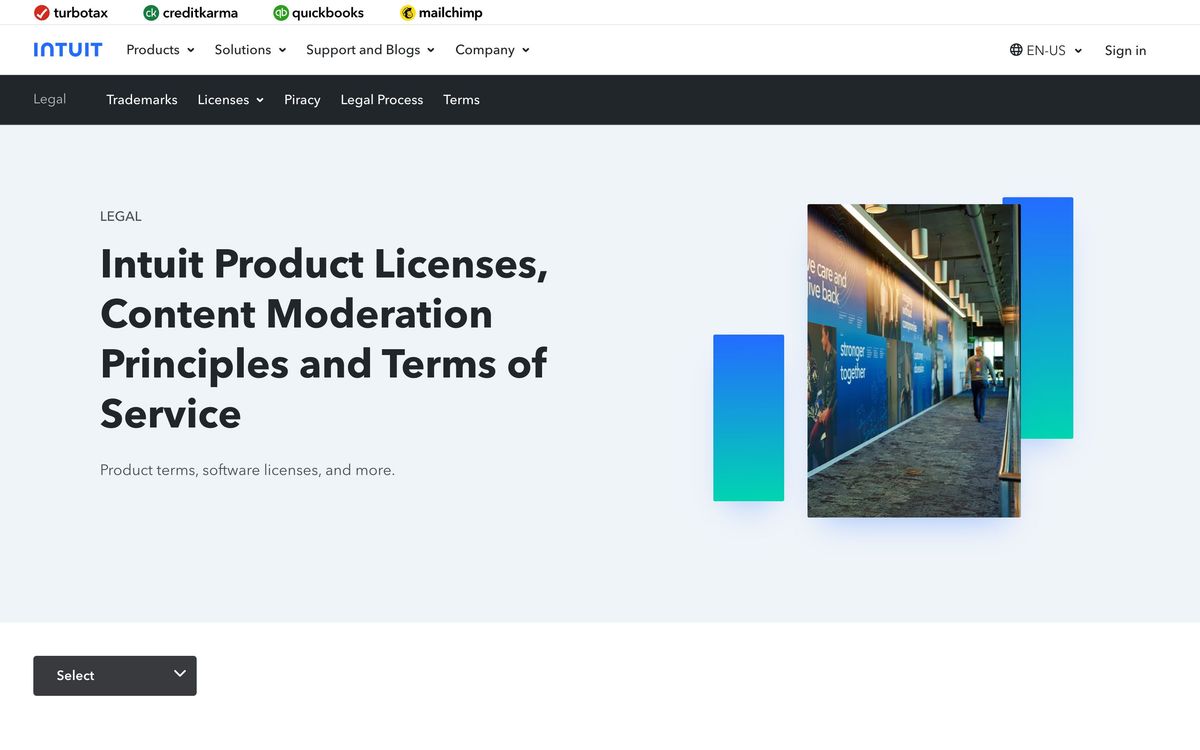Open the TurboTax brand logo link
The width and height of the screenshot is (1200, 750).
point(71,13)
